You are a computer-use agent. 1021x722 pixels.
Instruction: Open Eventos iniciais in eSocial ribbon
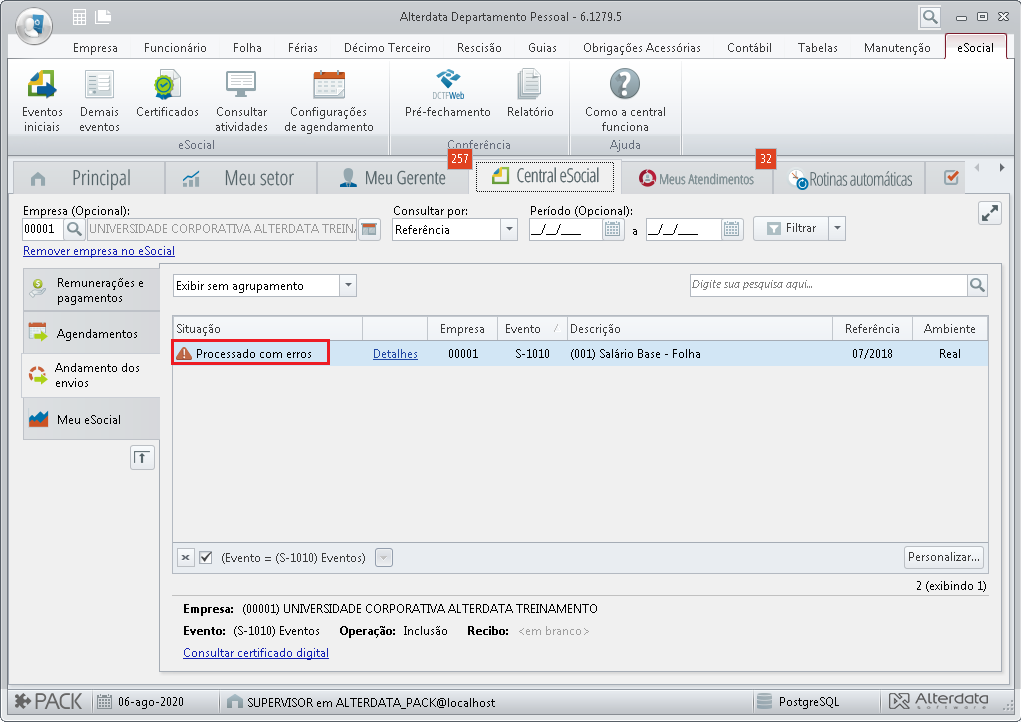point(42,101)
